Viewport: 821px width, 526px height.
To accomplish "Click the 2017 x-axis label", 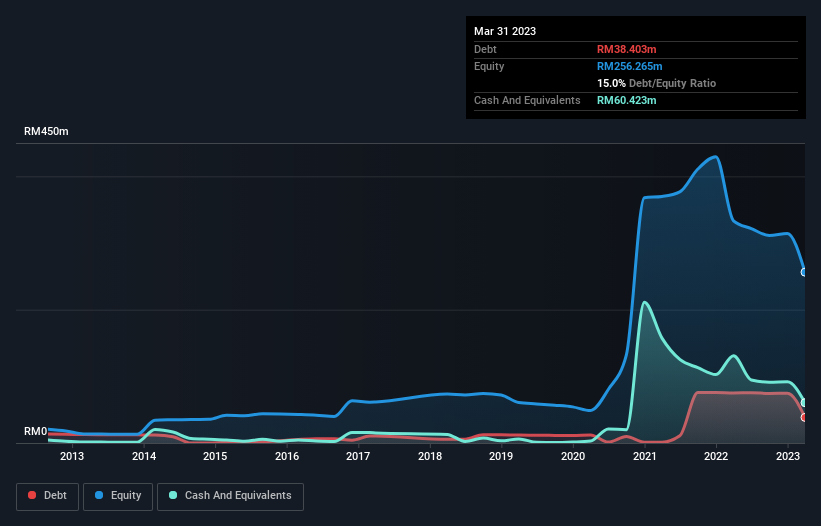I will pos(358,456).
